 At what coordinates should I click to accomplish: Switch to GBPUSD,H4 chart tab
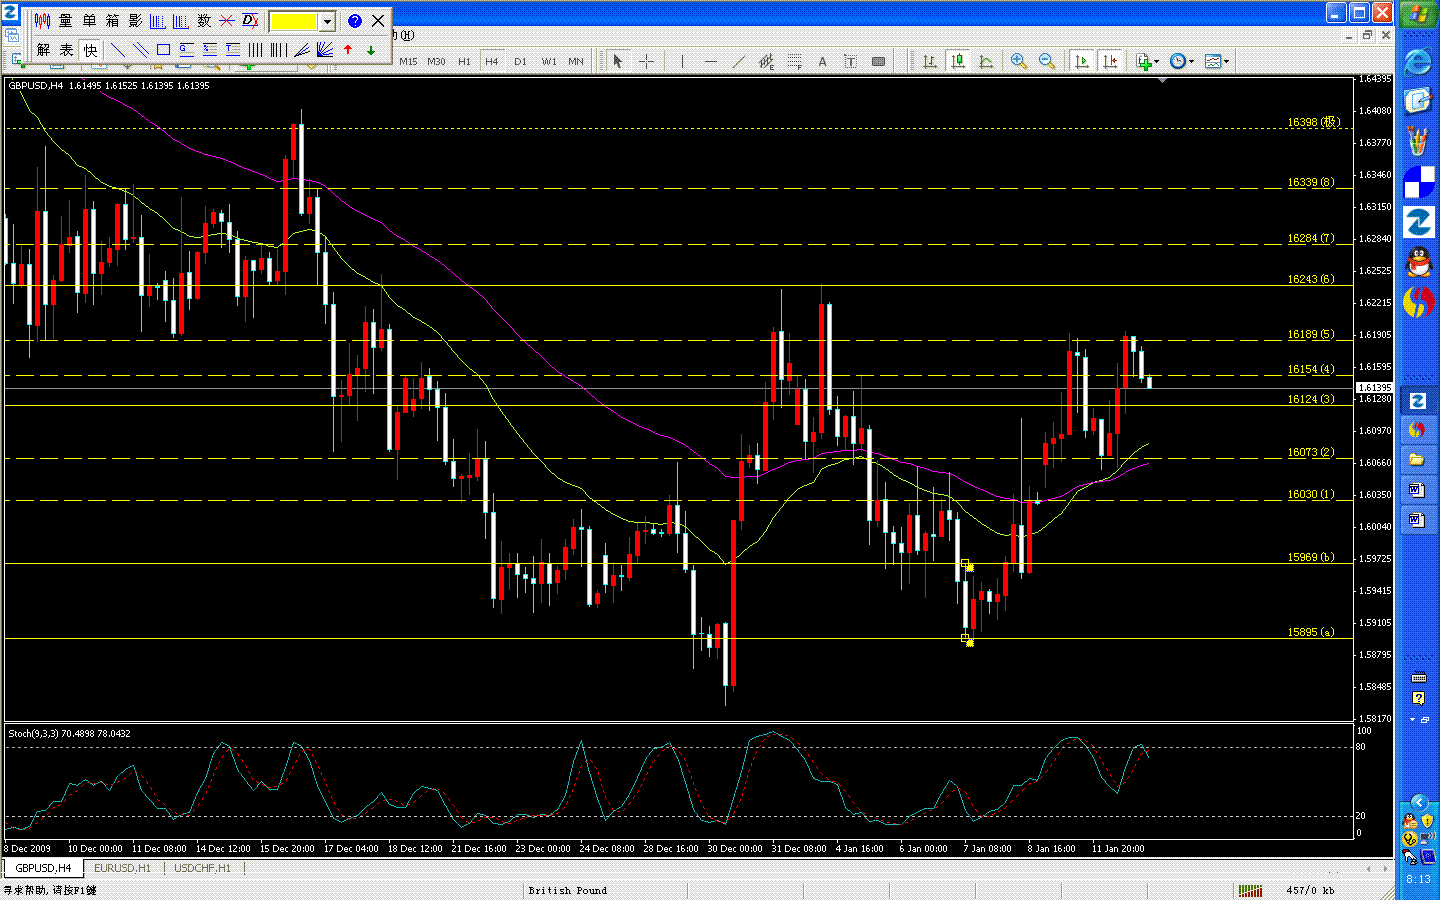pyautogui.click(x=43, y=868)
